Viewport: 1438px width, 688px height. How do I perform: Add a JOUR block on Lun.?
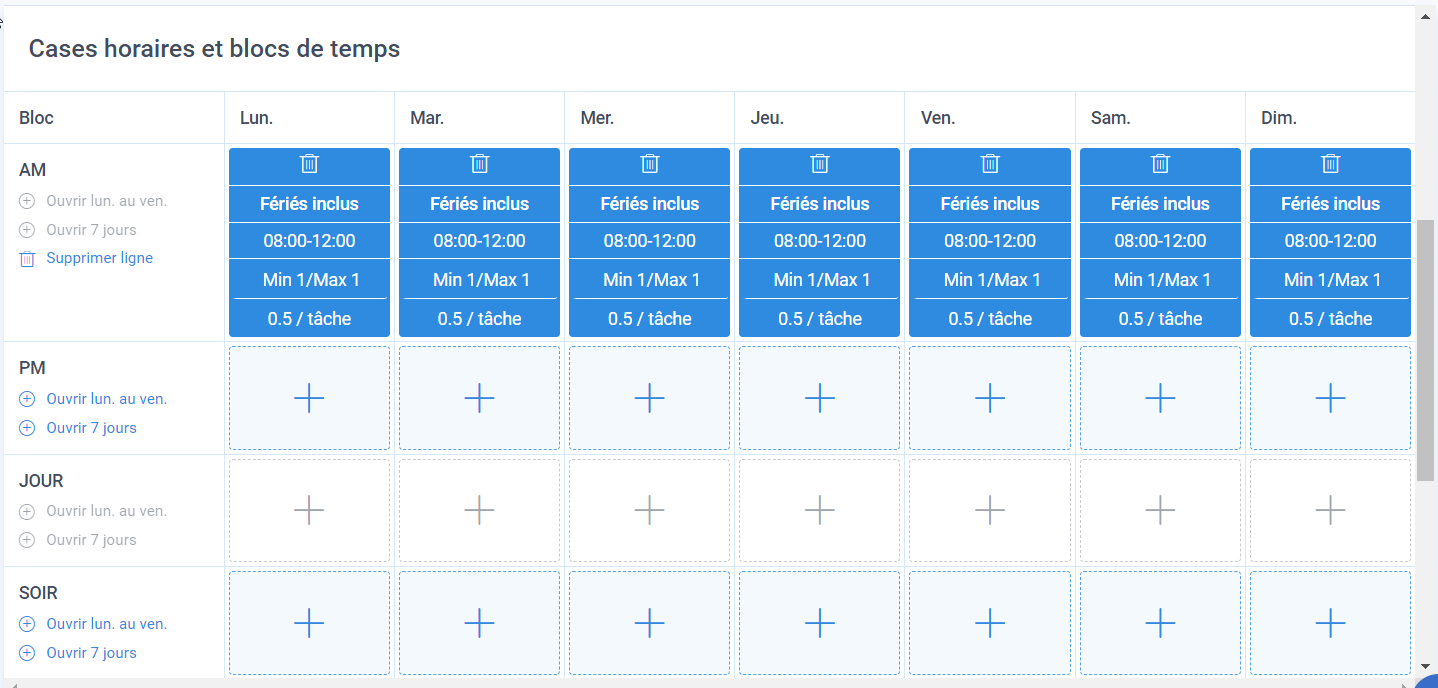[309, 510]
